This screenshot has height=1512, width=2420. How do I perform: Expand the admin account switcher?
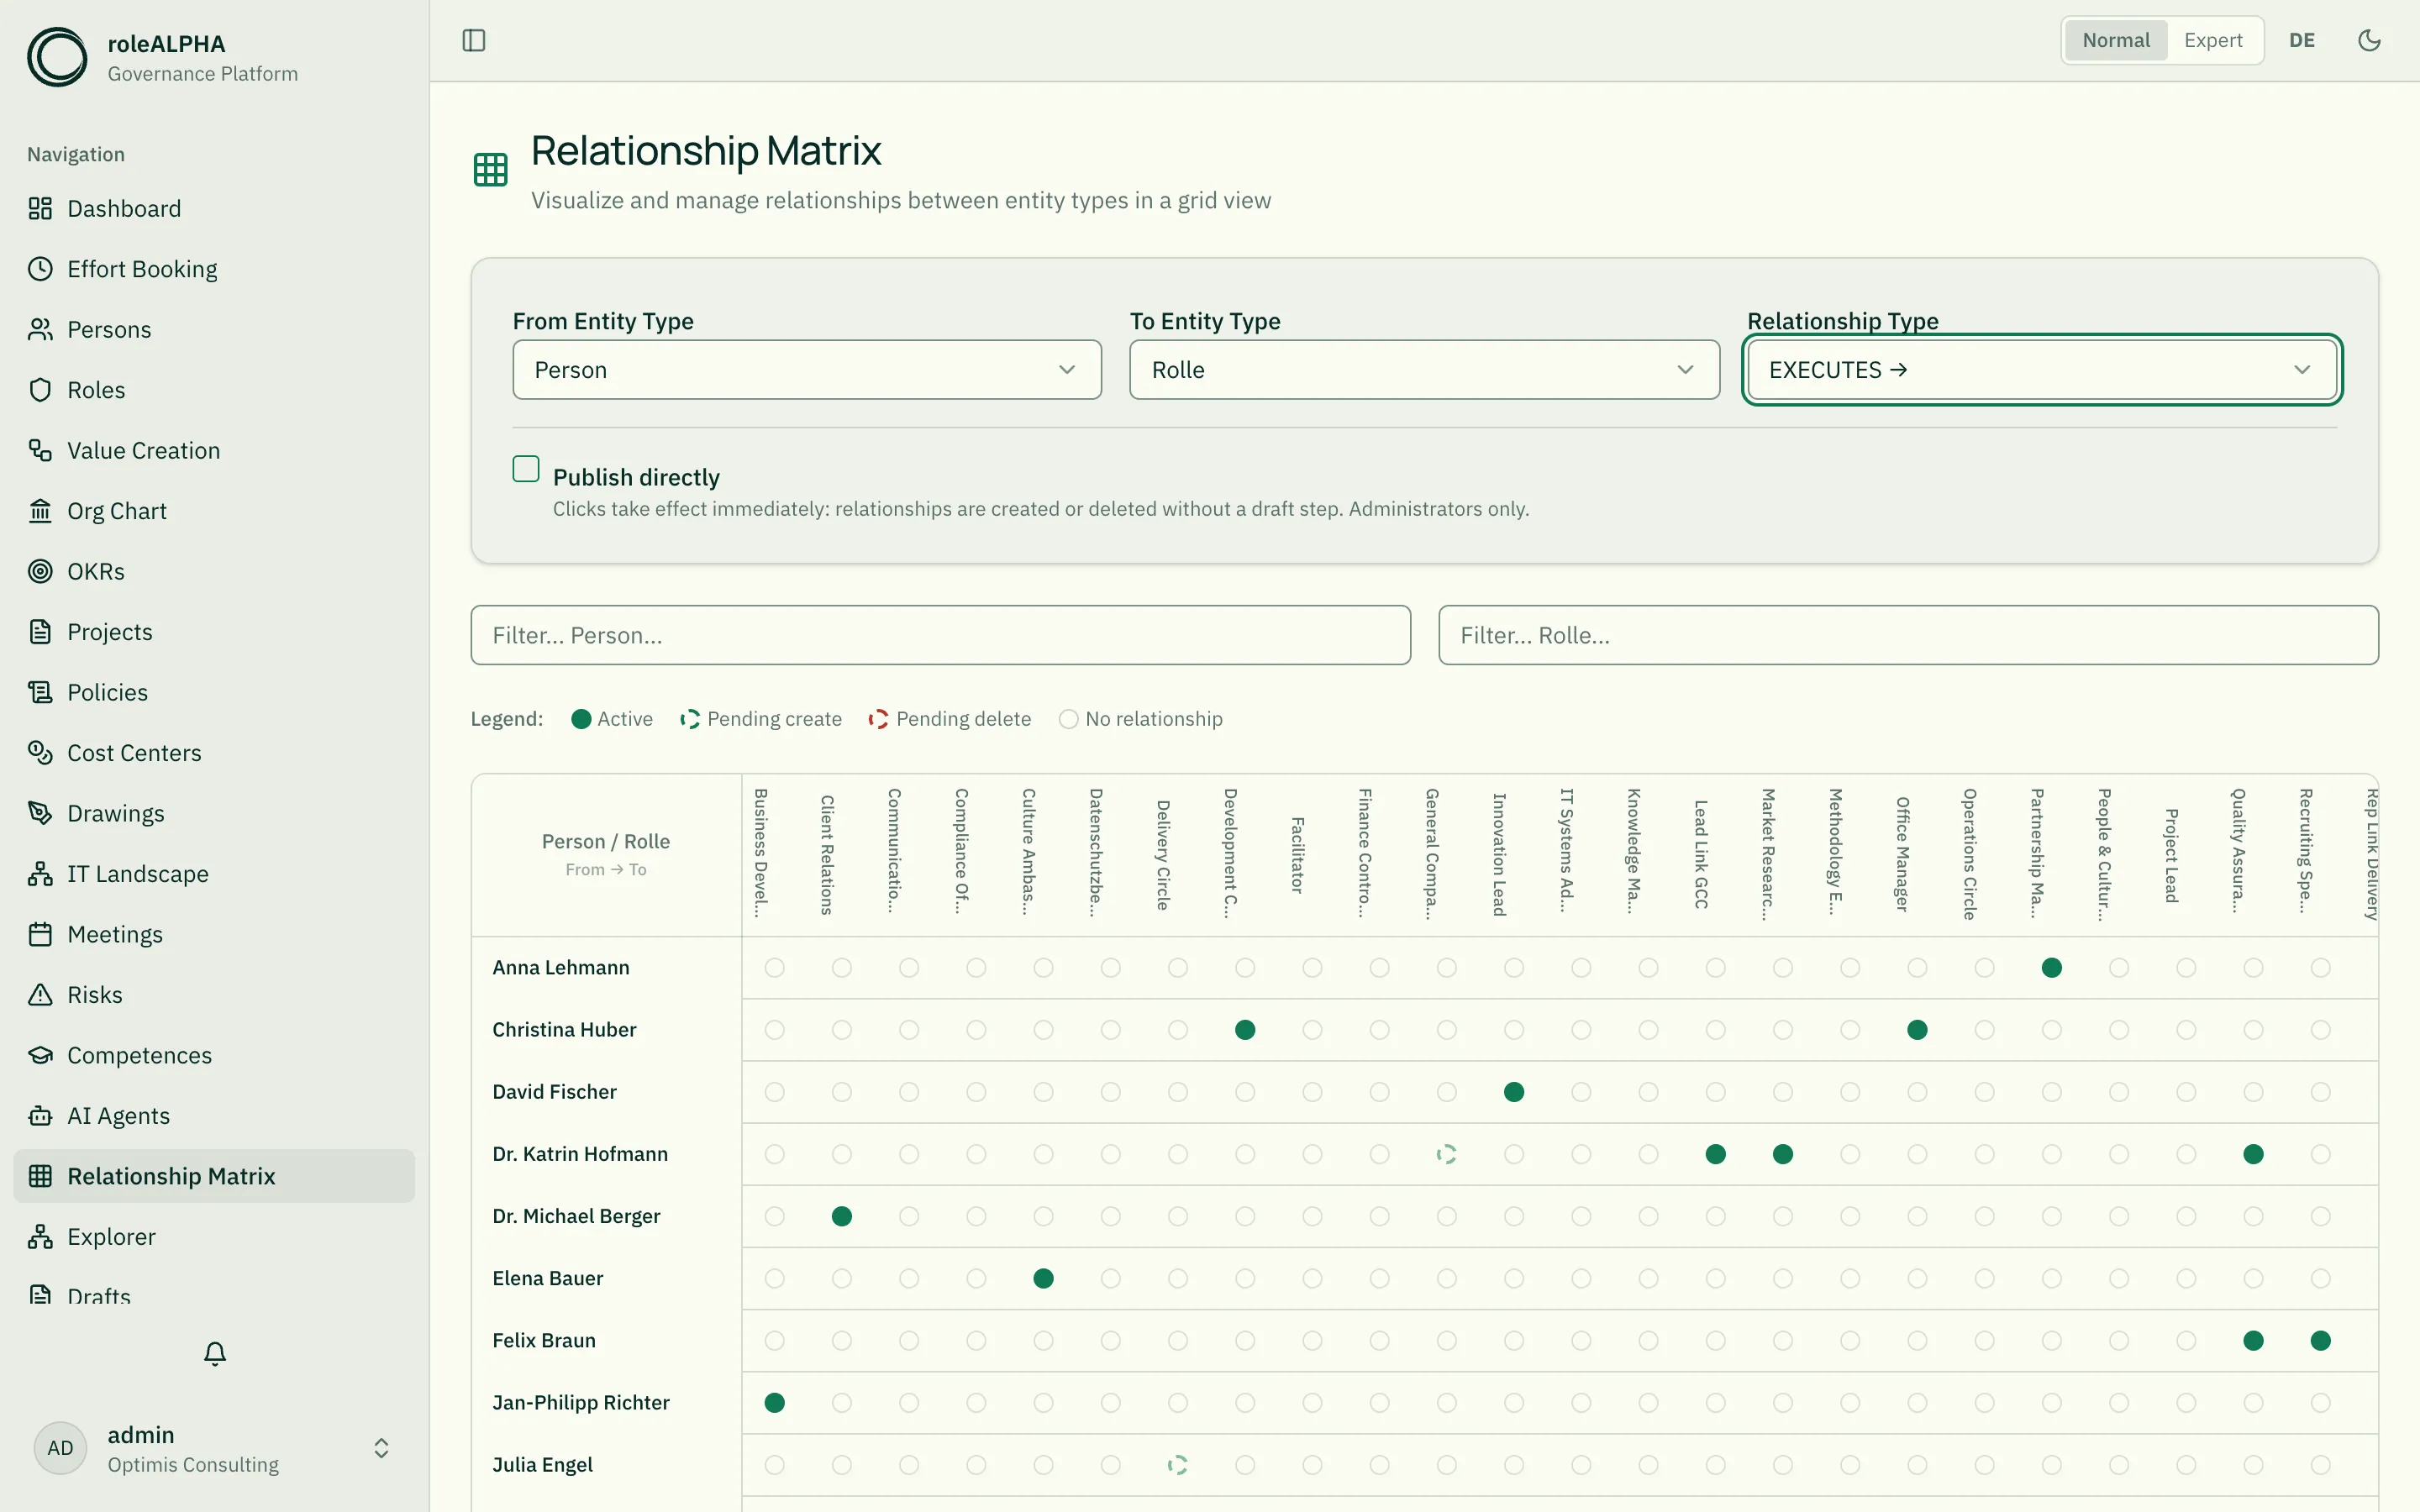point(381,1449)
